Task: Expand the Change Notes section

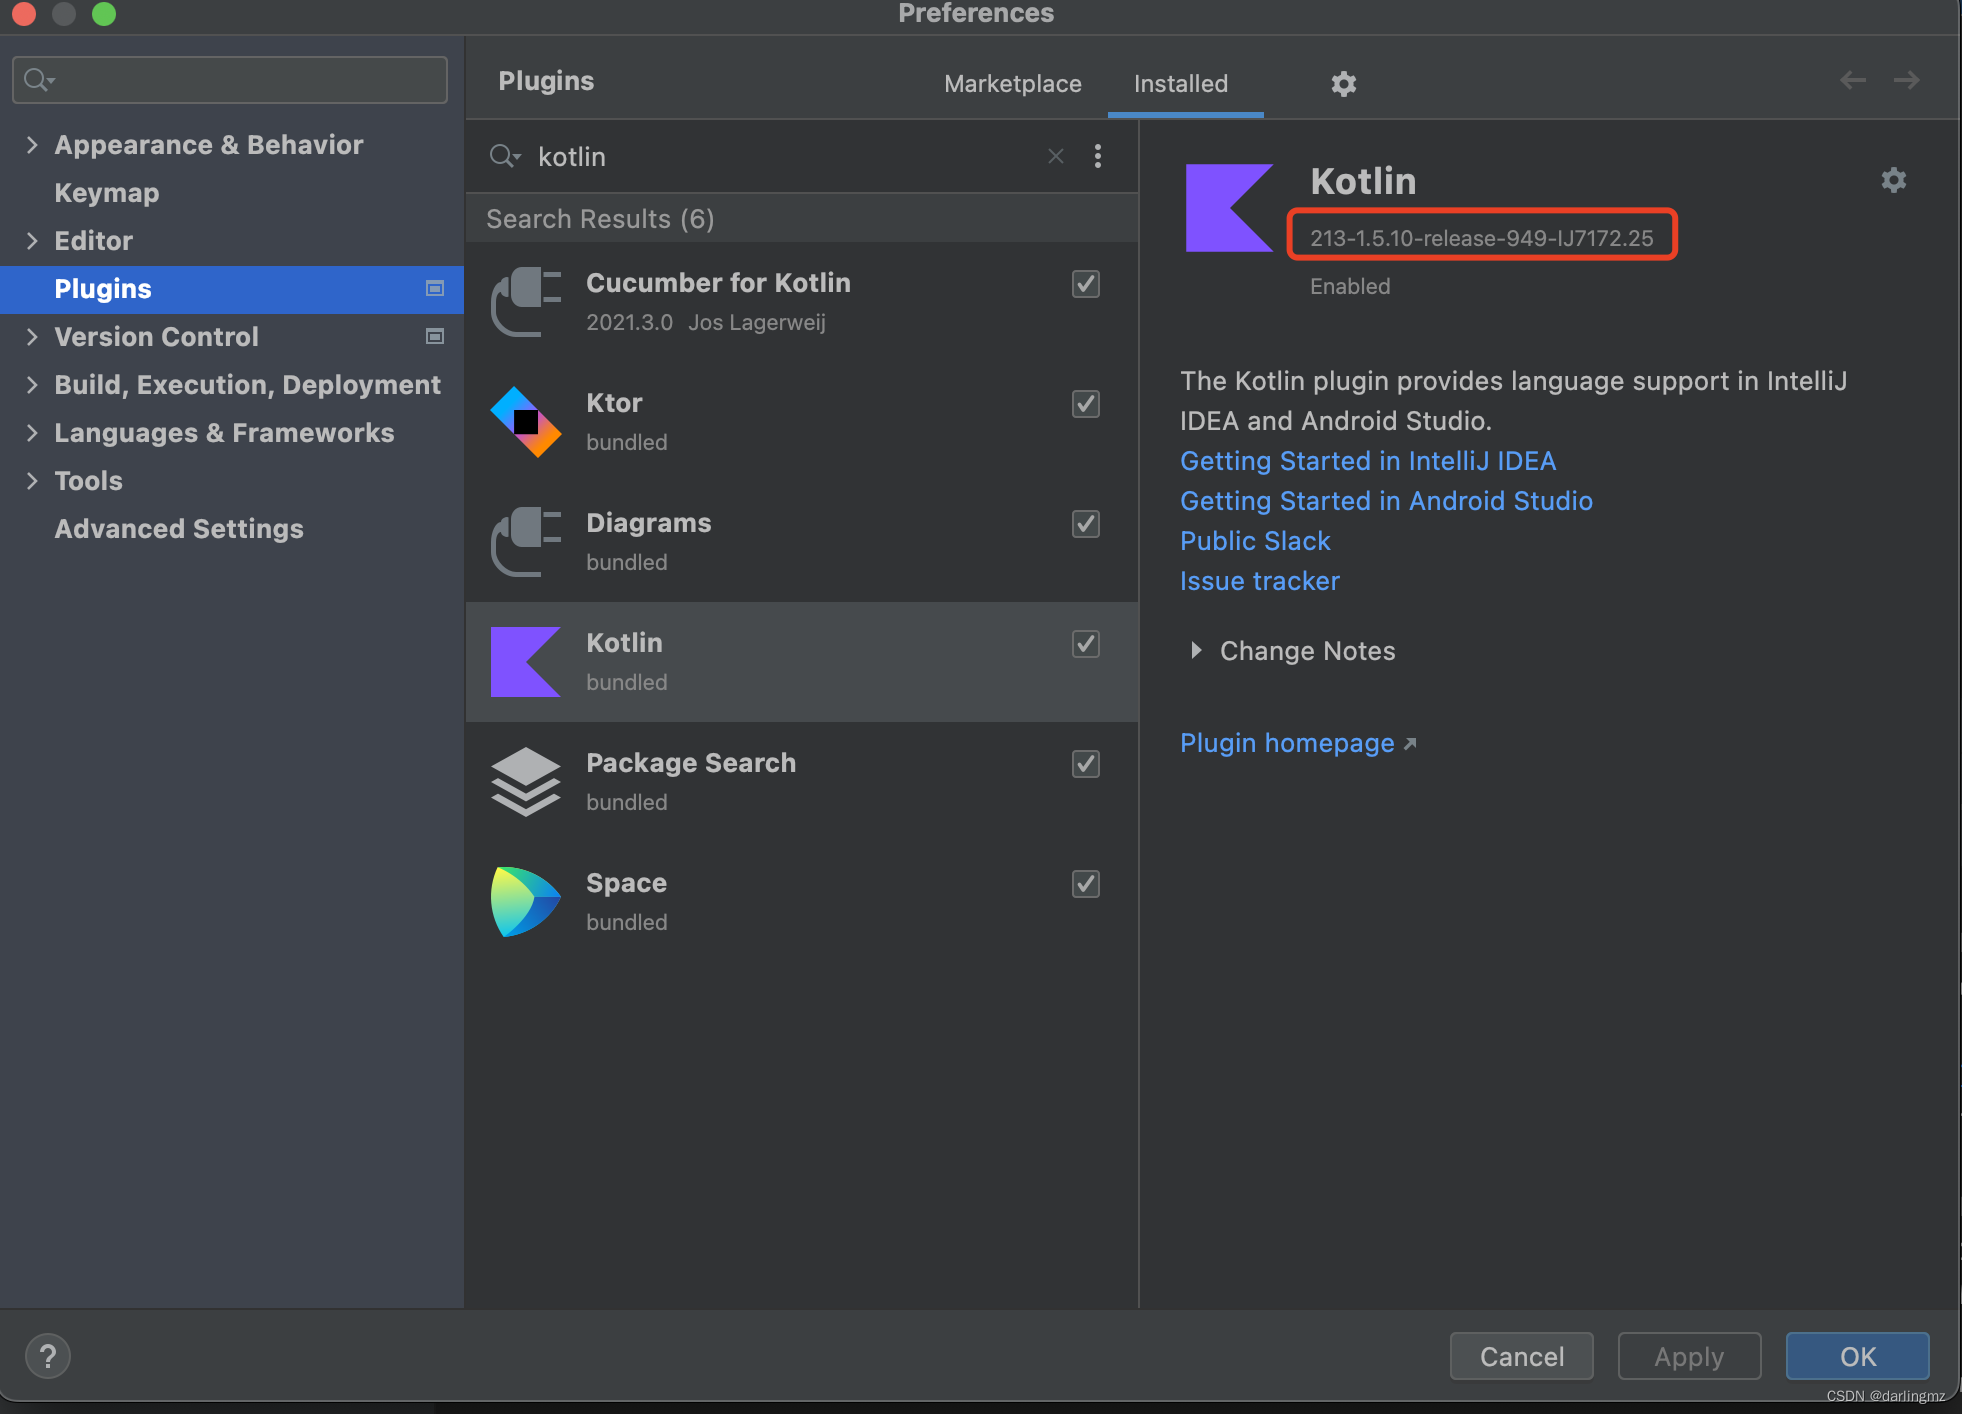Action: (1196, 651)
